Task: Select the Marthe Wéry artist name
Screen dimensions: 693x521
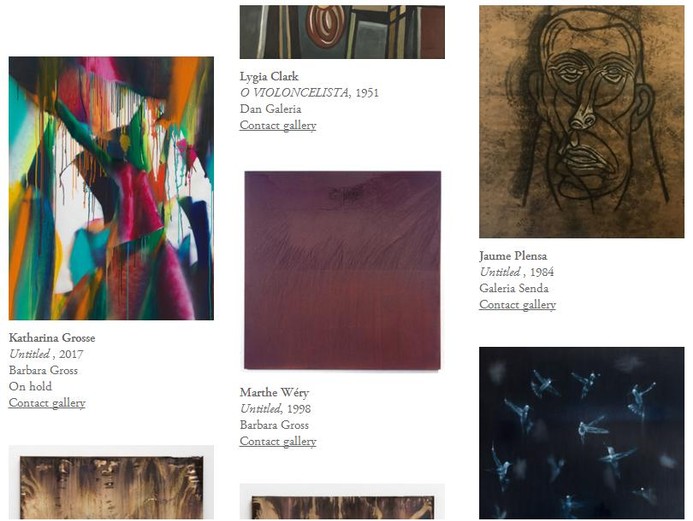Action: [x=274, y=392]
